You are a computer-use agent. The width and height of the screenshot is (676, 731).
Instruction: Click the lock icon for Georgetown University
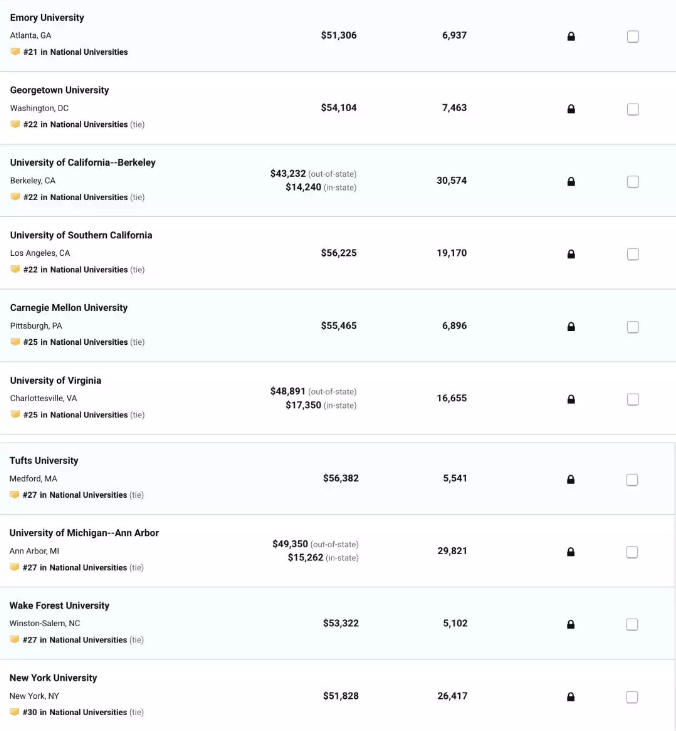pyautogui.click(x=571, y=109)
